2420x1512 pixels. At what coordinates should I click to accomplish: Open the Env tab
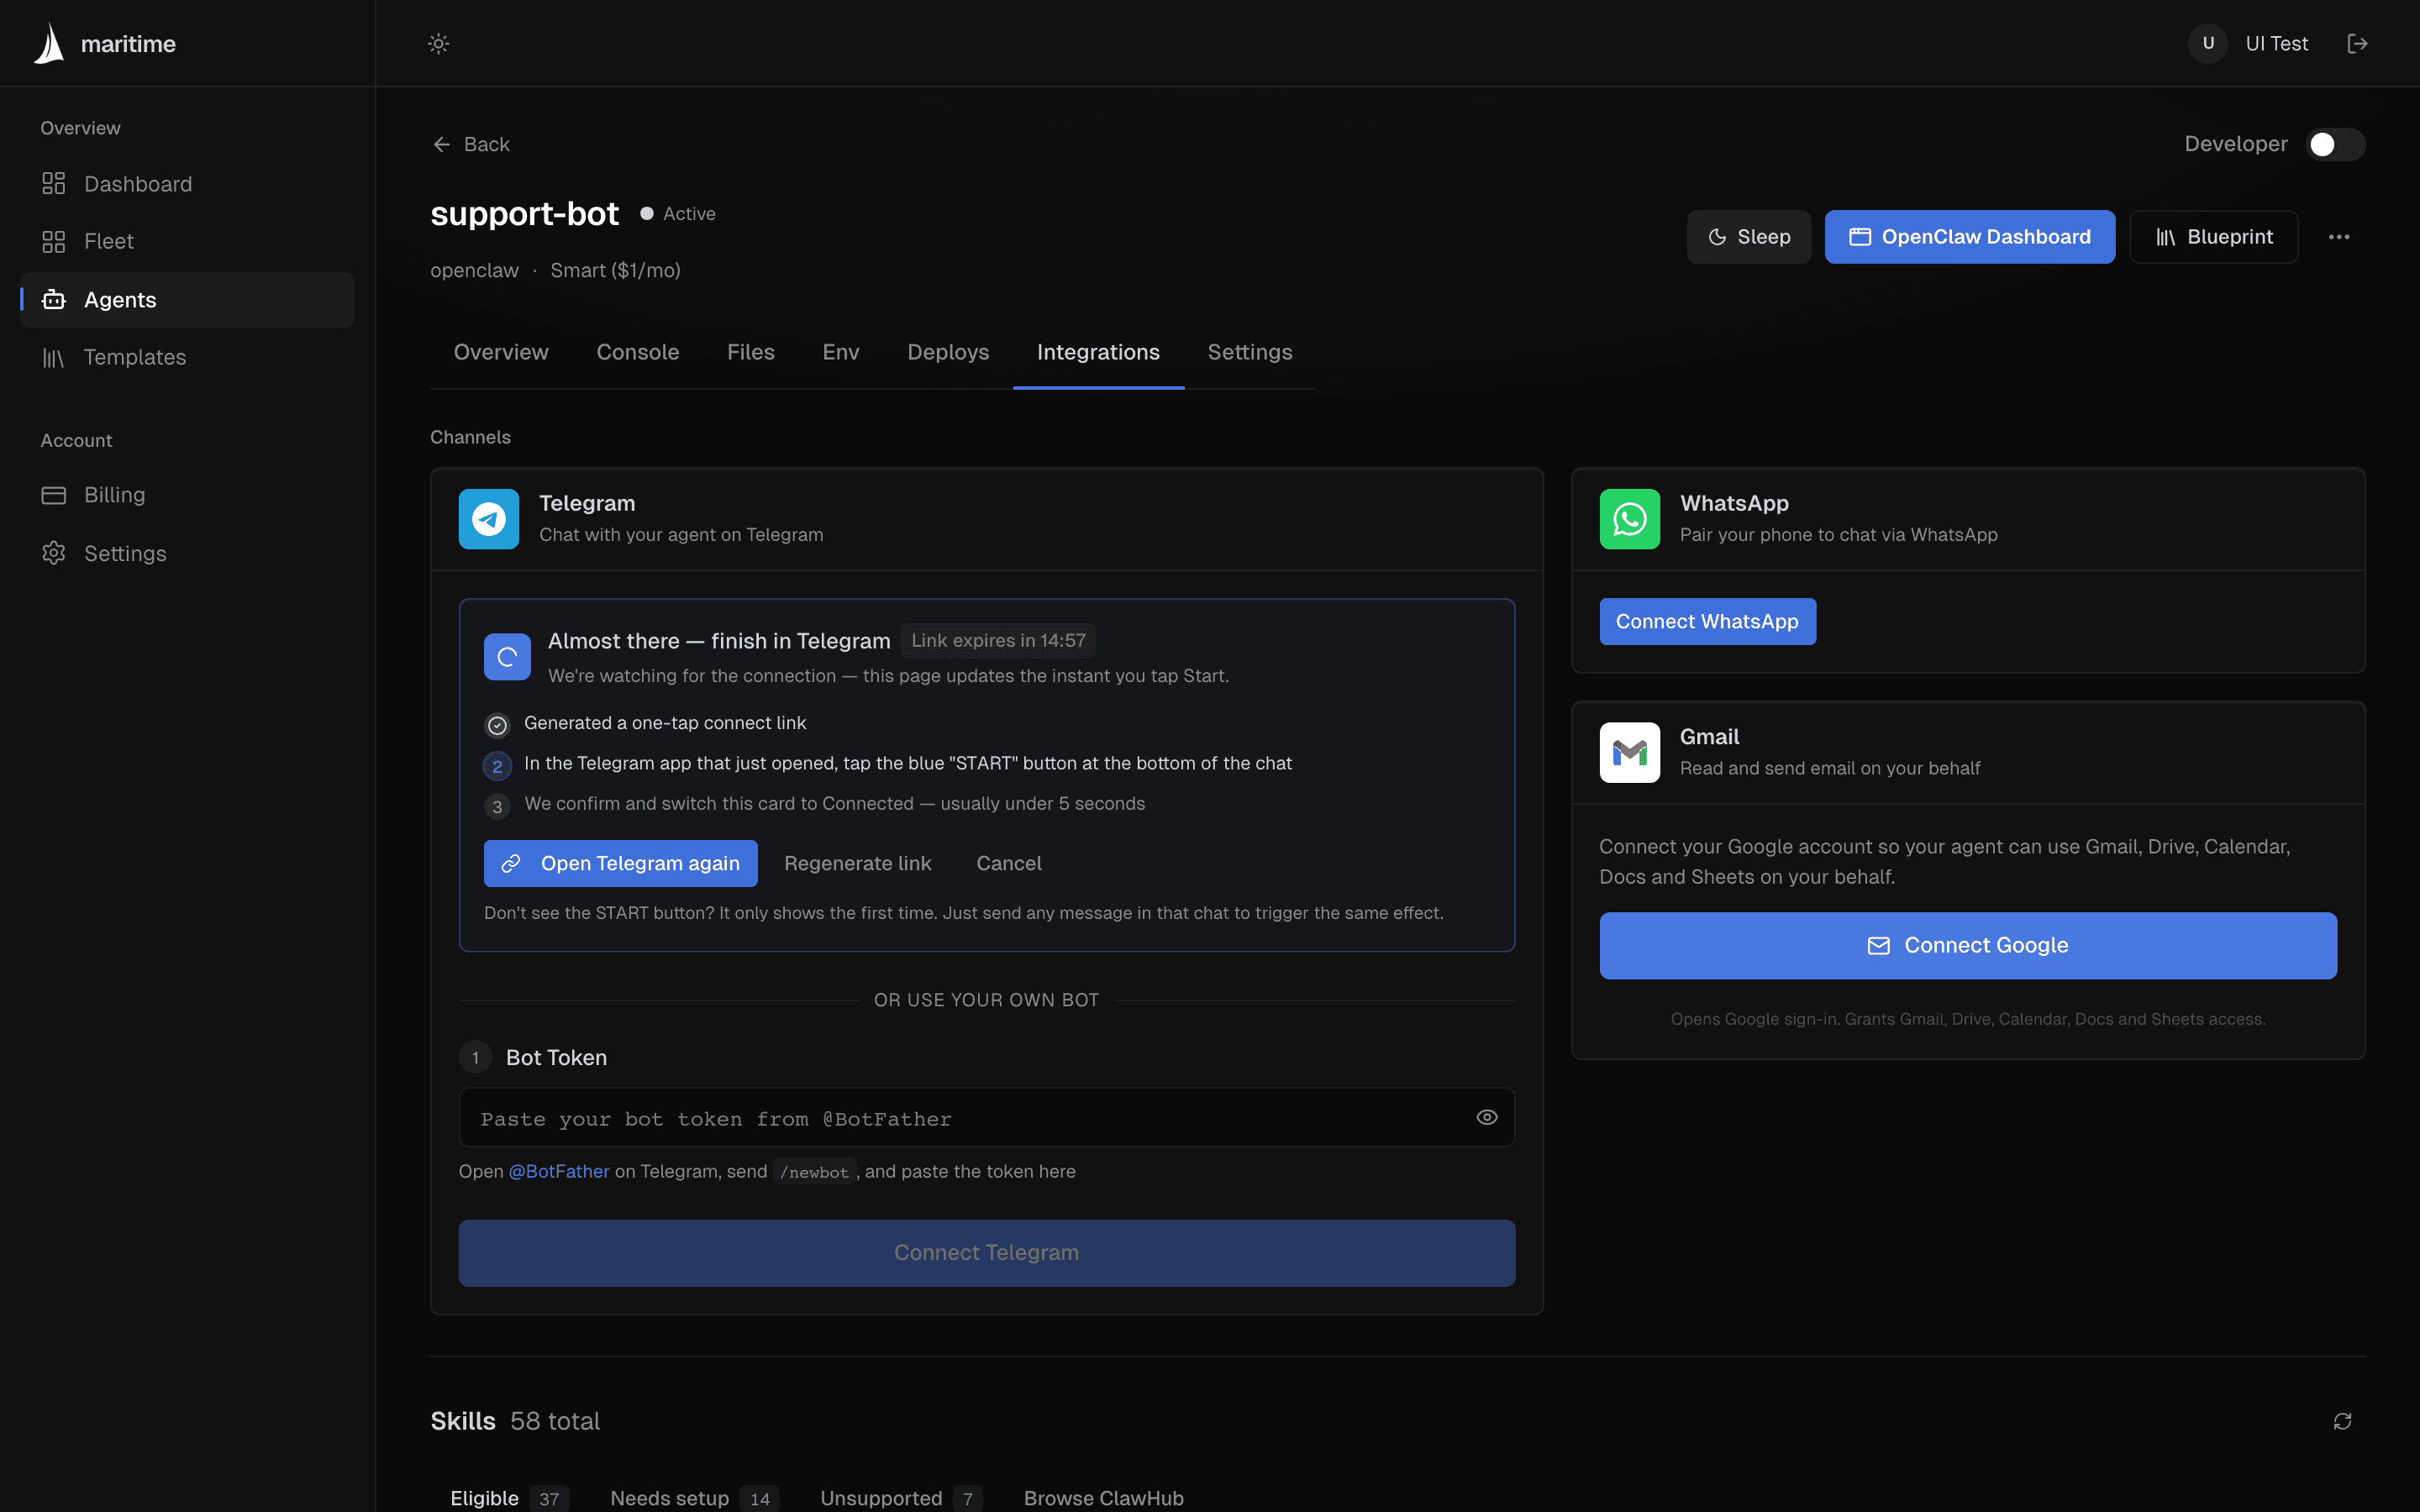840,352
